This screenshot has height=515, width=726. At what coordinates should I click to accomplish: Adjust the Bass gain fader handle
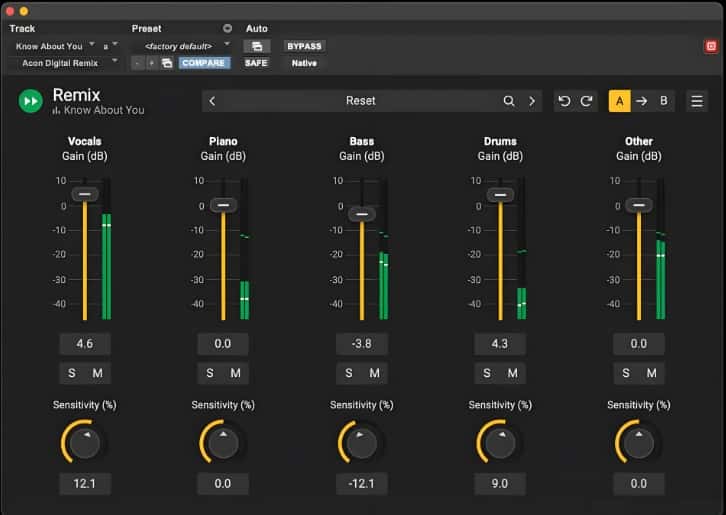(362, 214)
